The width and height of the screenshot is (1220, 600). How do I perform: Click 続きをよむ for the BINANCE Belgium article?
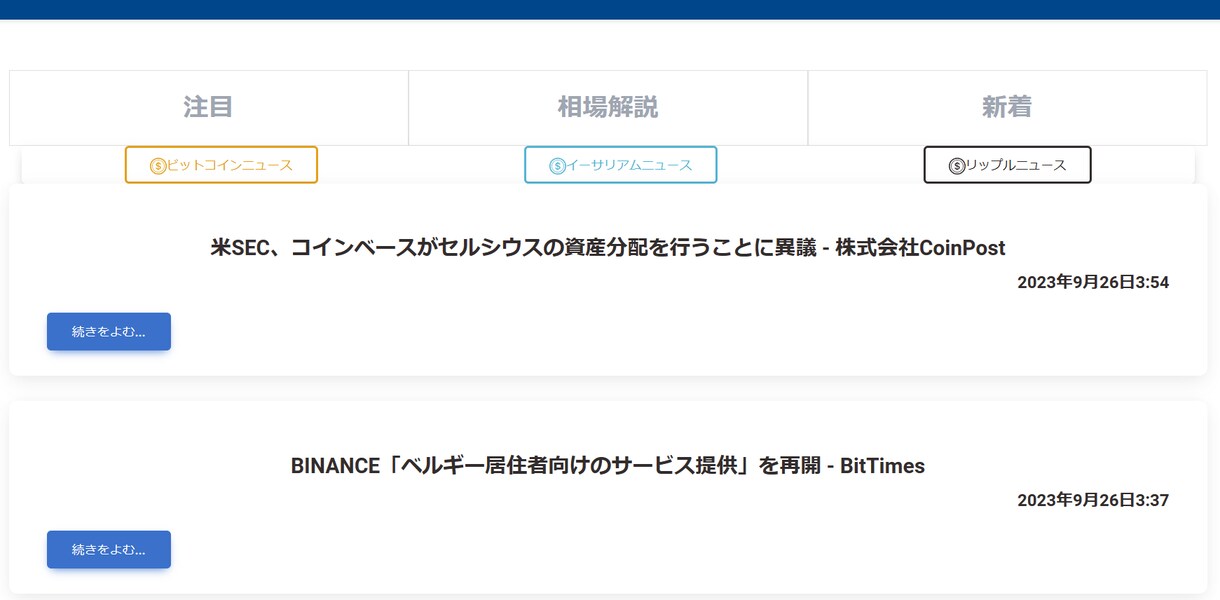pyautogui.click(x=109, y=550)
